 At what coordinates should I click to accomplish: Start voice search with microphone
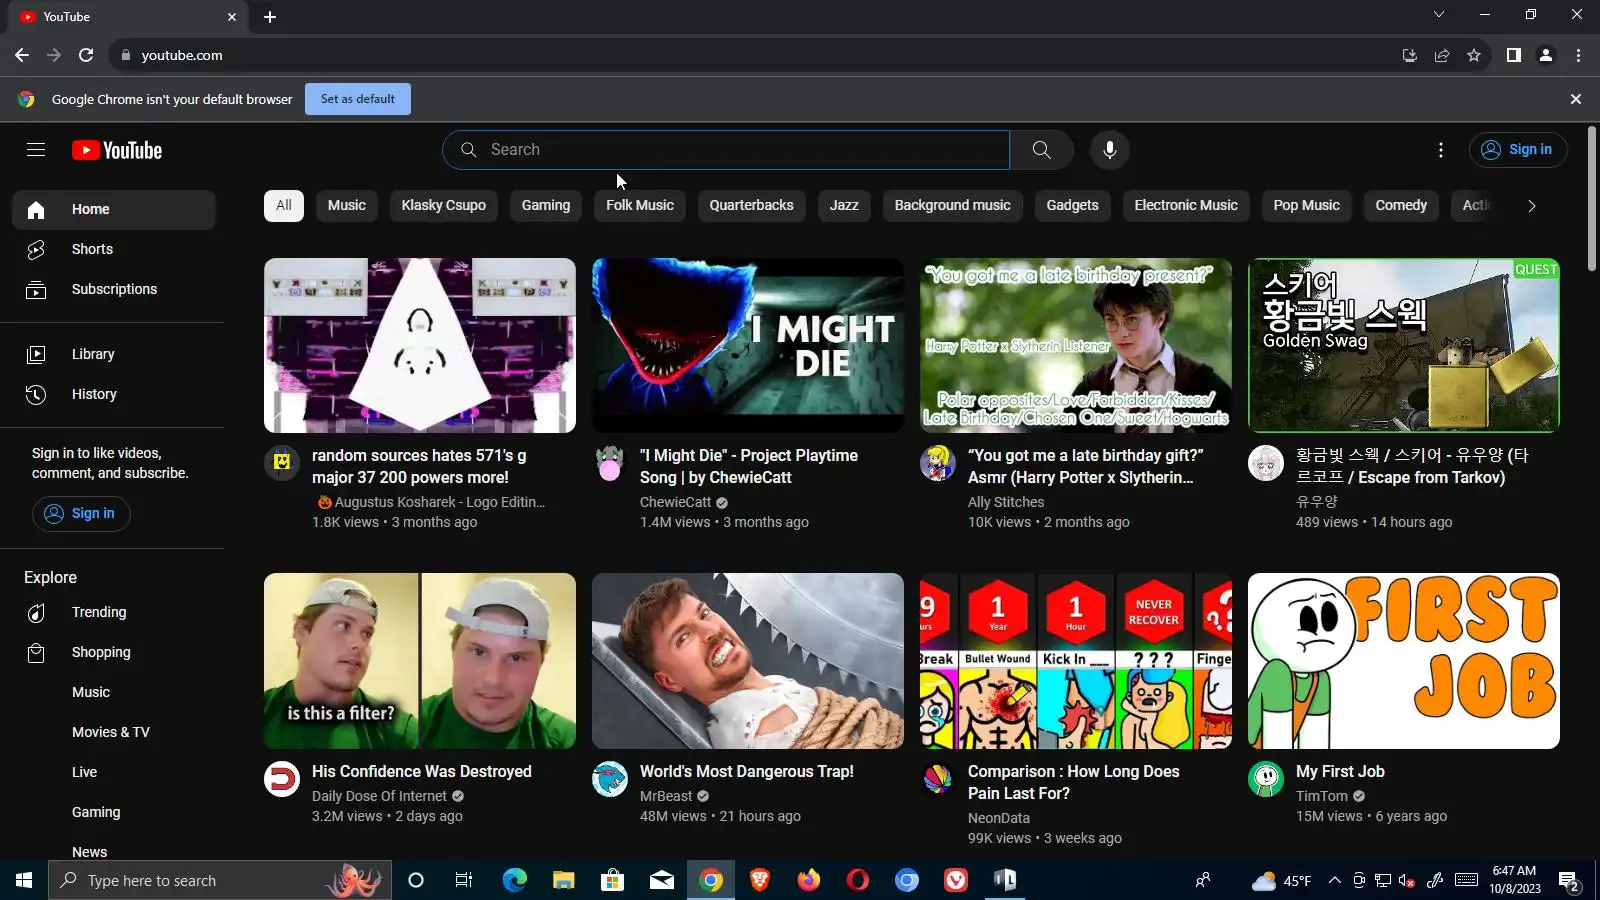(1109, 150)
